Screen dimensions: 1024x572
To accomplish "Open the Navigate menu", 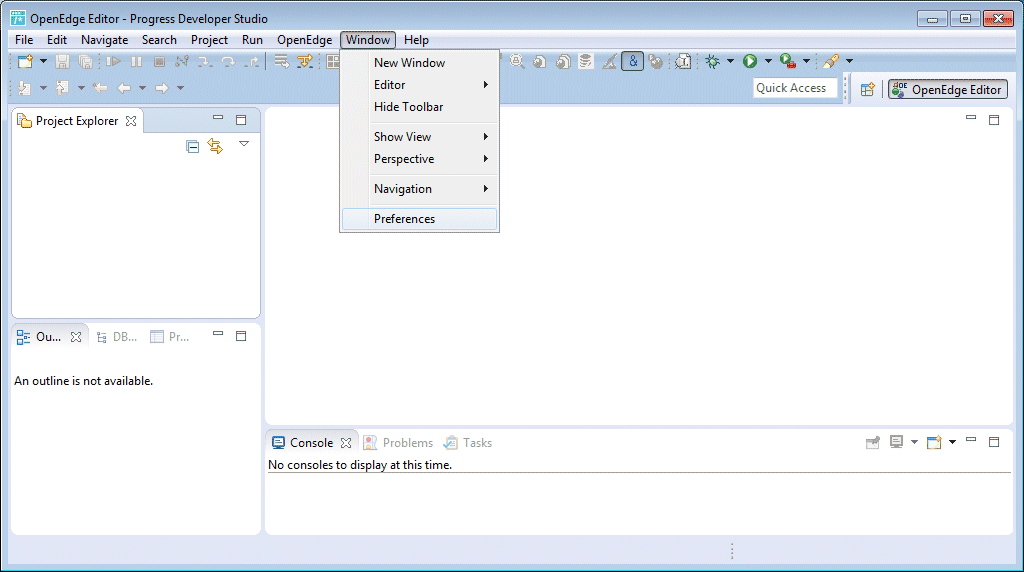I will tap(104, 40).
